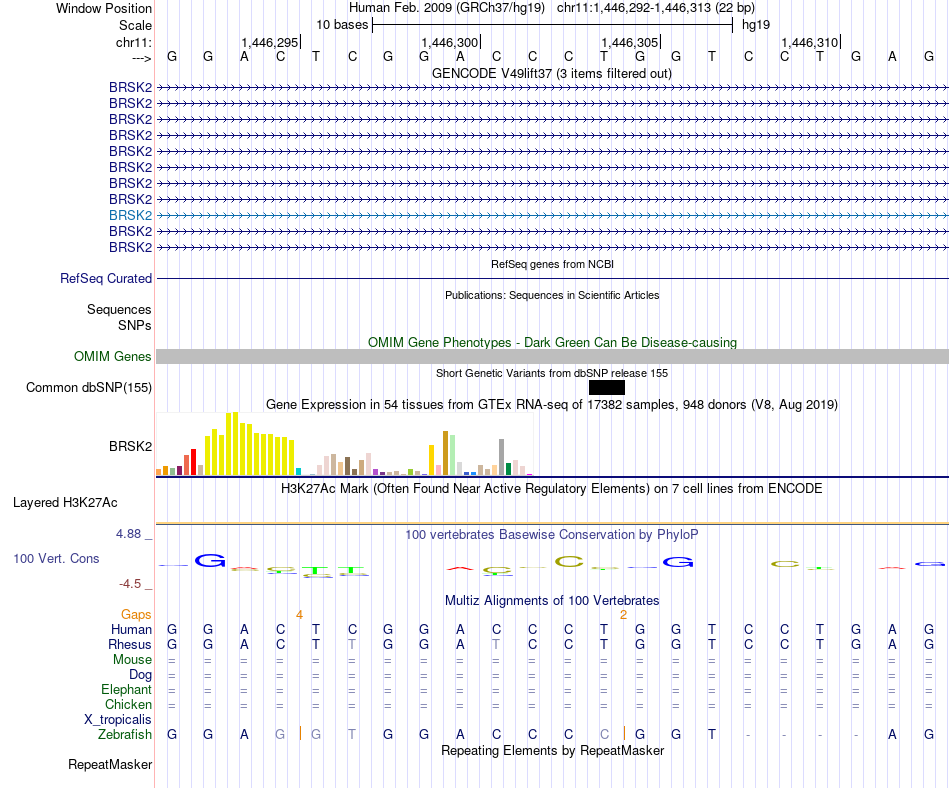The height and width of the screenshot is (788, 950).
Task: Click '100 vertebrates Basewise Conservation by PhyloP' title
Action: coord(552,534)
